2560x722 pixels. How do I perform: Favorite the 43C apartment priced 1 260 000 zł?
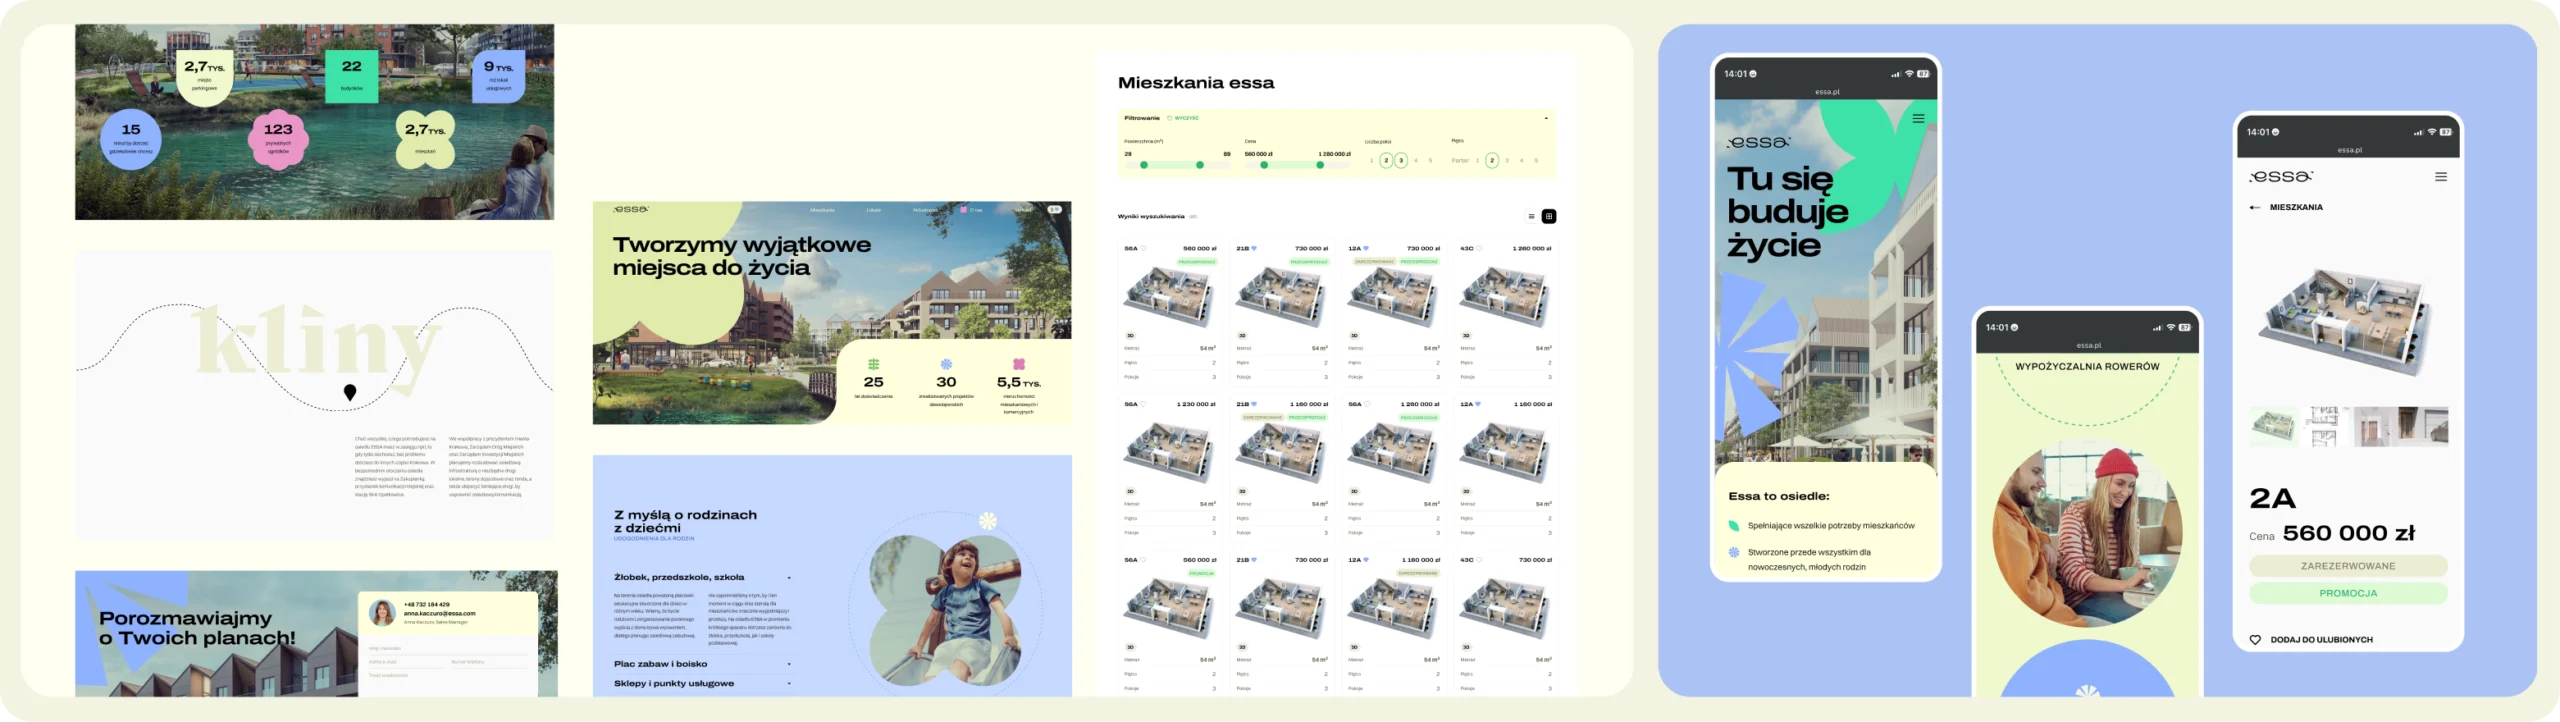pos(1478,248)
